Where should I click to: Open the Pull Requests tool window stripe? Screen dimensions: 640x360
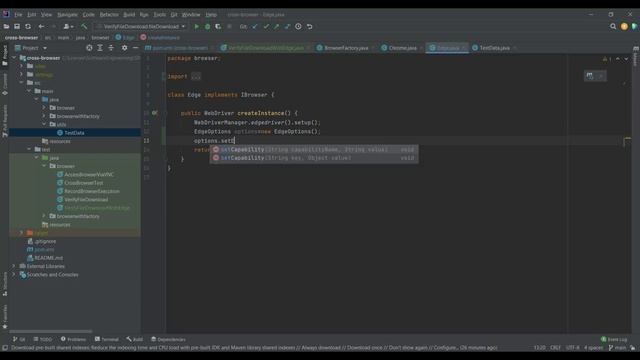click(5, 121)
